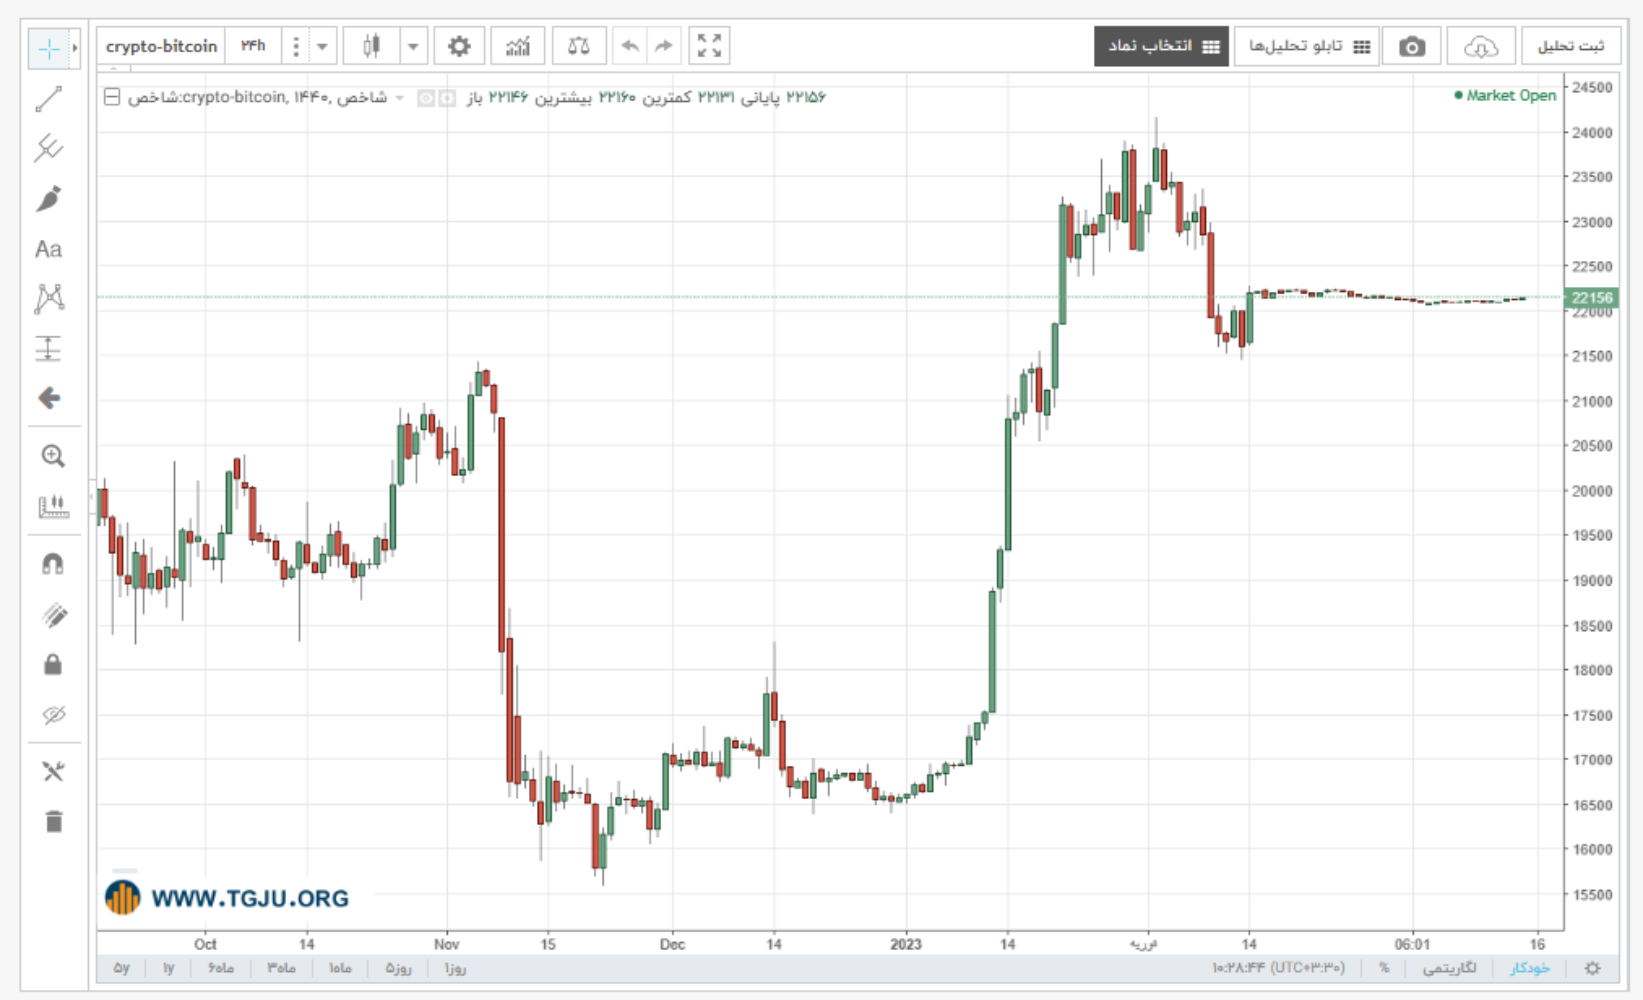Viewport: 1643px width, 1000px height.
Task: Toggle fullscreen mode
Action: point(709,46)
